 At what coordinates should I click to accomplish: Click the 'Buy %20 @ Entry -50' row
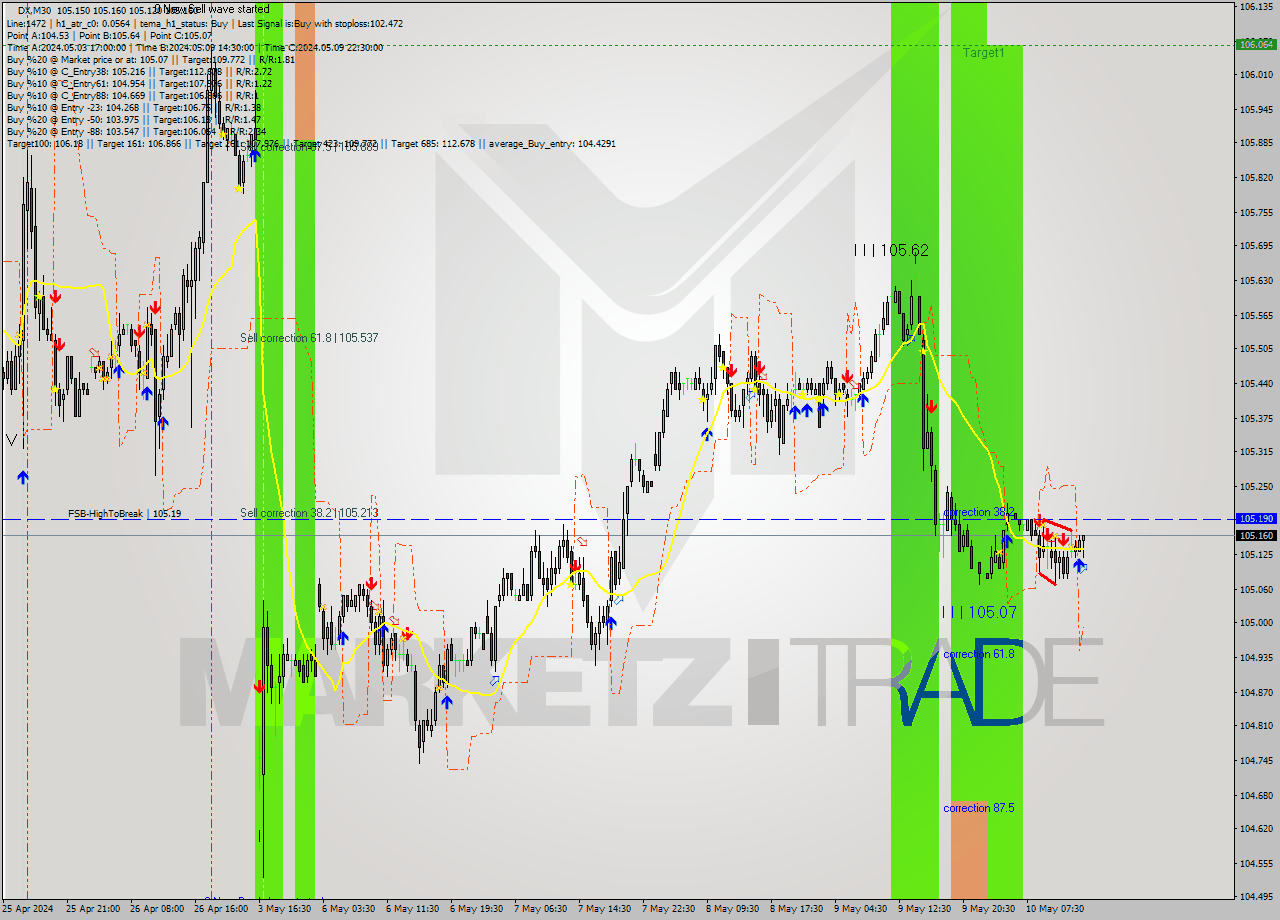click(133, 120)
